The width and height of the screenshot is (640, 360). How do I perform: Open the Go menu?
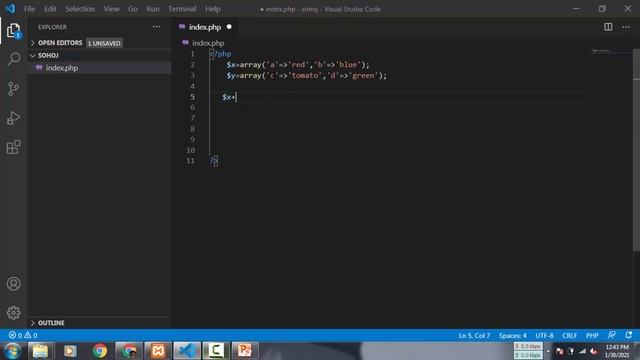pos(133,9)
